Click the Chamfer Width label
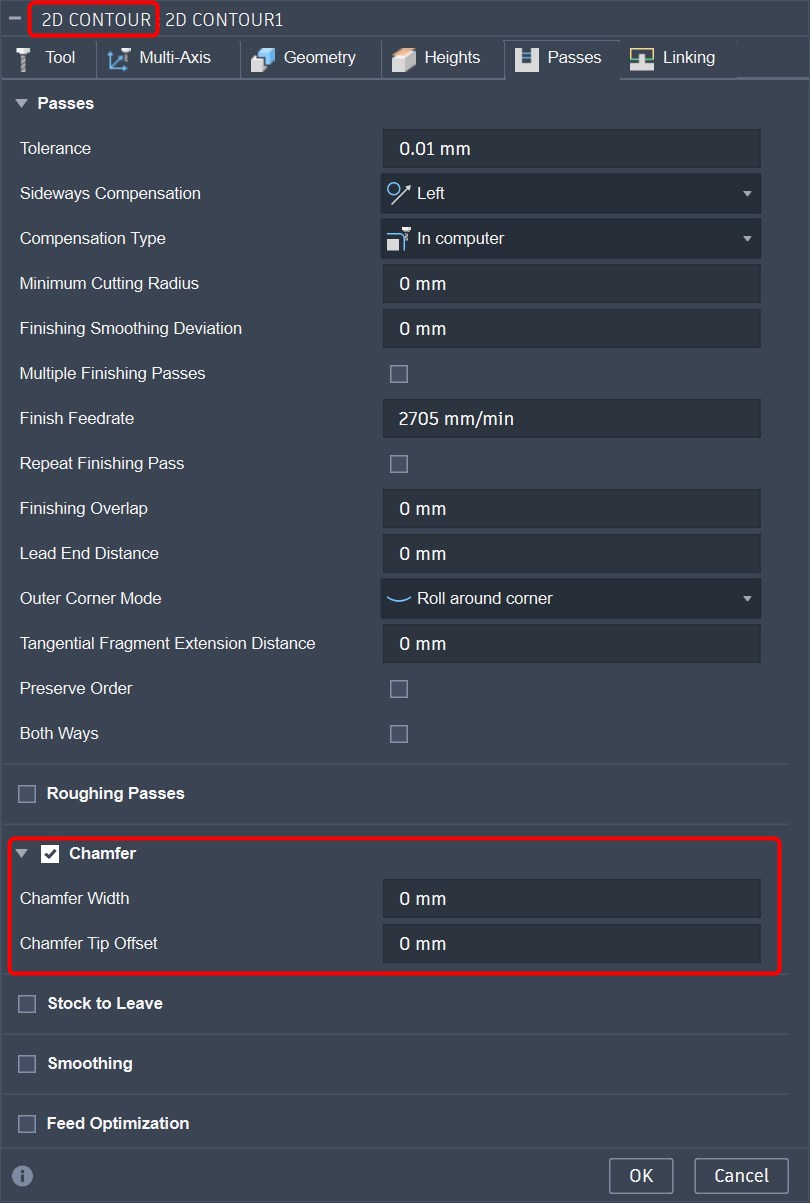The width and height of the screenshot is (810, 1203). pyautogui.click(x=74, y=898)
